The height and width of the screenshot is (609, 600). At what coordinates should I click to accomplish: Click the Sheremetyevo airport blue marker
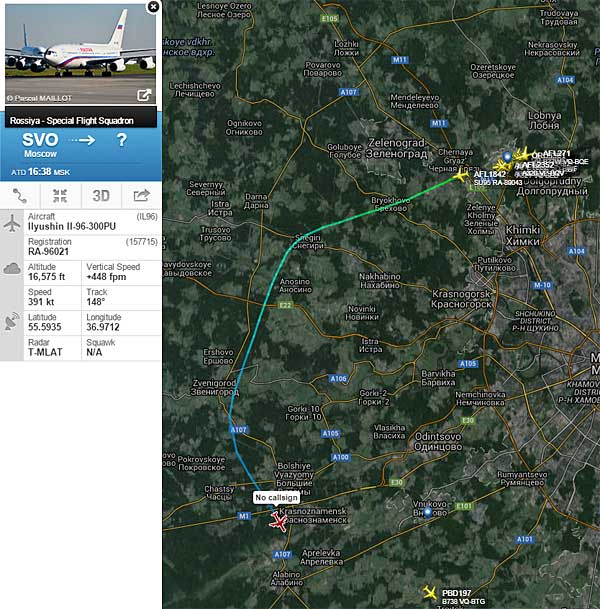pos(507,157)
